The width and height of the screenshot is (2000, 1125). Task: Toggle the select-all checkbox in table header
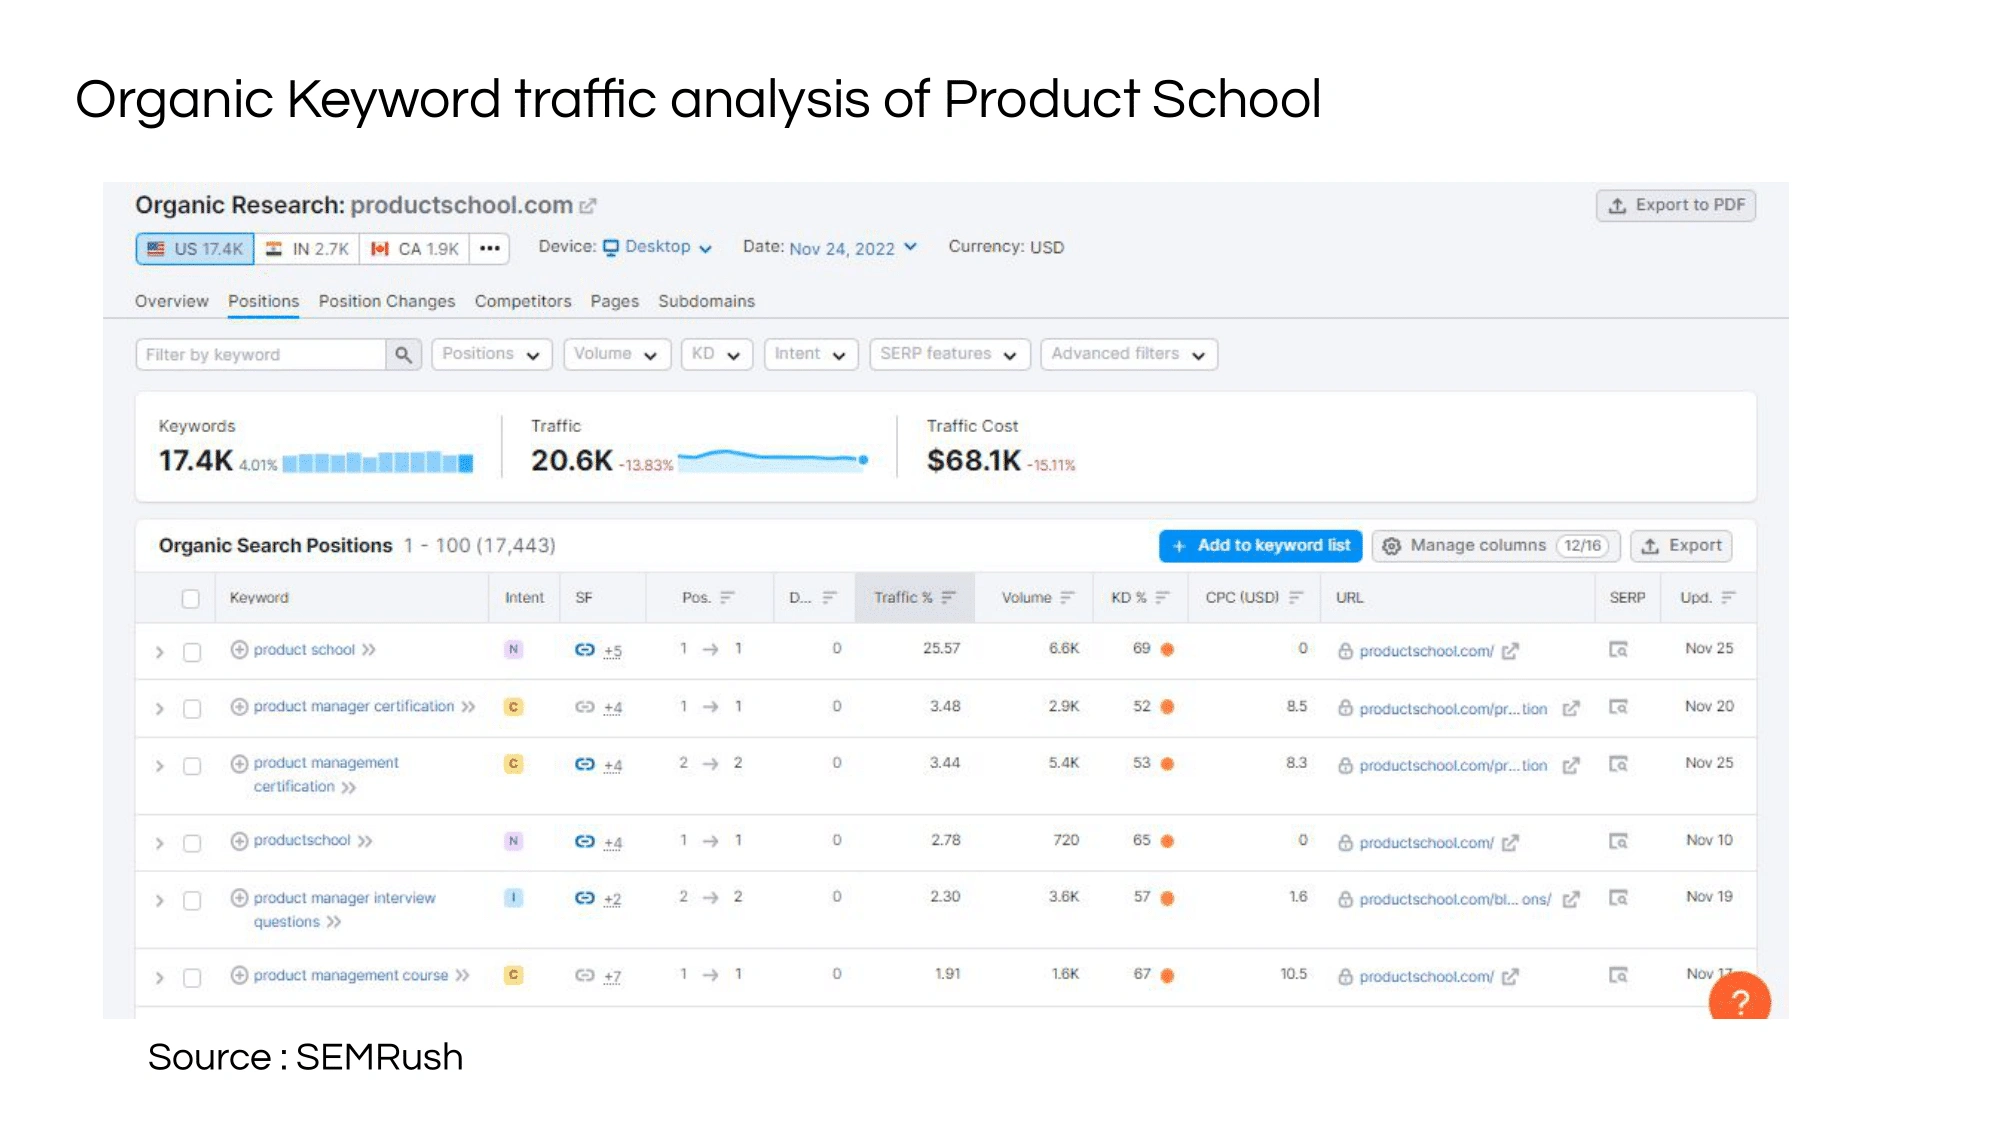click(191, 598)
